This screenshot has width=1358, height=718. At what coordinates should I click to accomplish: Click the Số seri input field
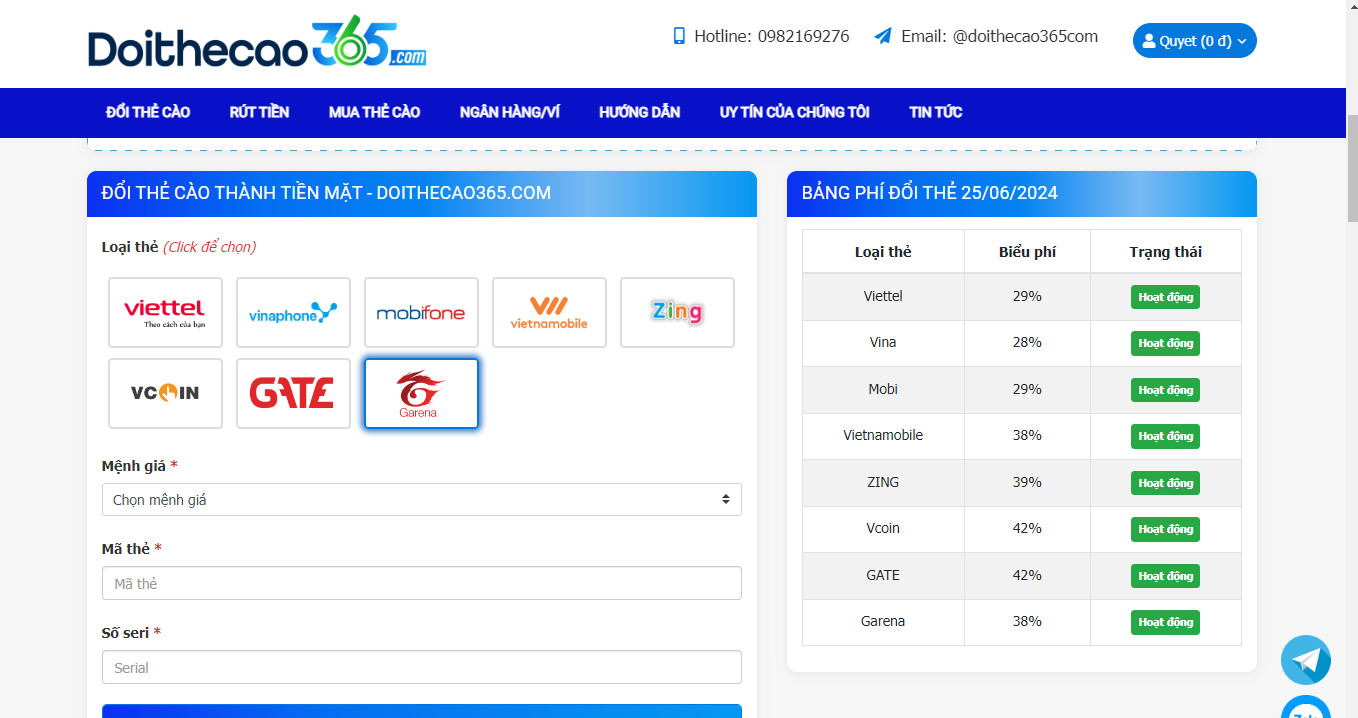421,667
